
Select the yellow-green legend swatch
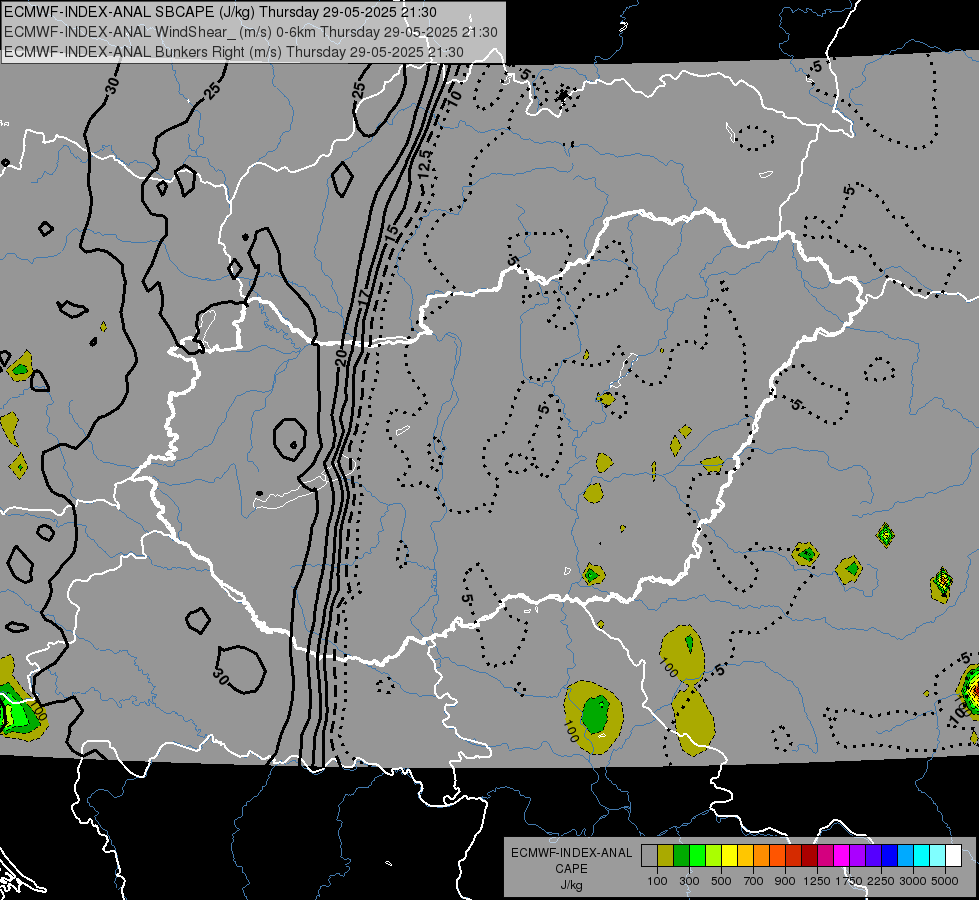pyautogui.click(x=713, y=855)
